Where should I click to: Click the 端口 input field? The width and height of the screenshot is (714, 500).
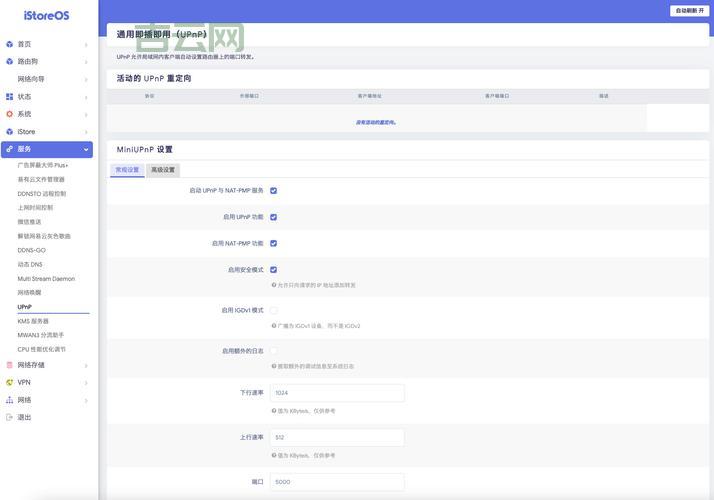click(x=337, y=482)
